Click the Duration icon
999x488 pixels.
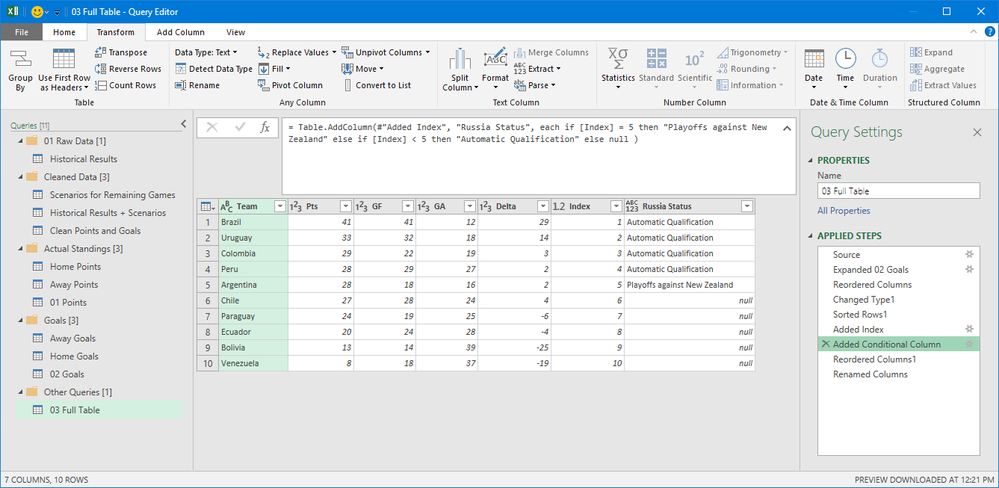point(880,59)
